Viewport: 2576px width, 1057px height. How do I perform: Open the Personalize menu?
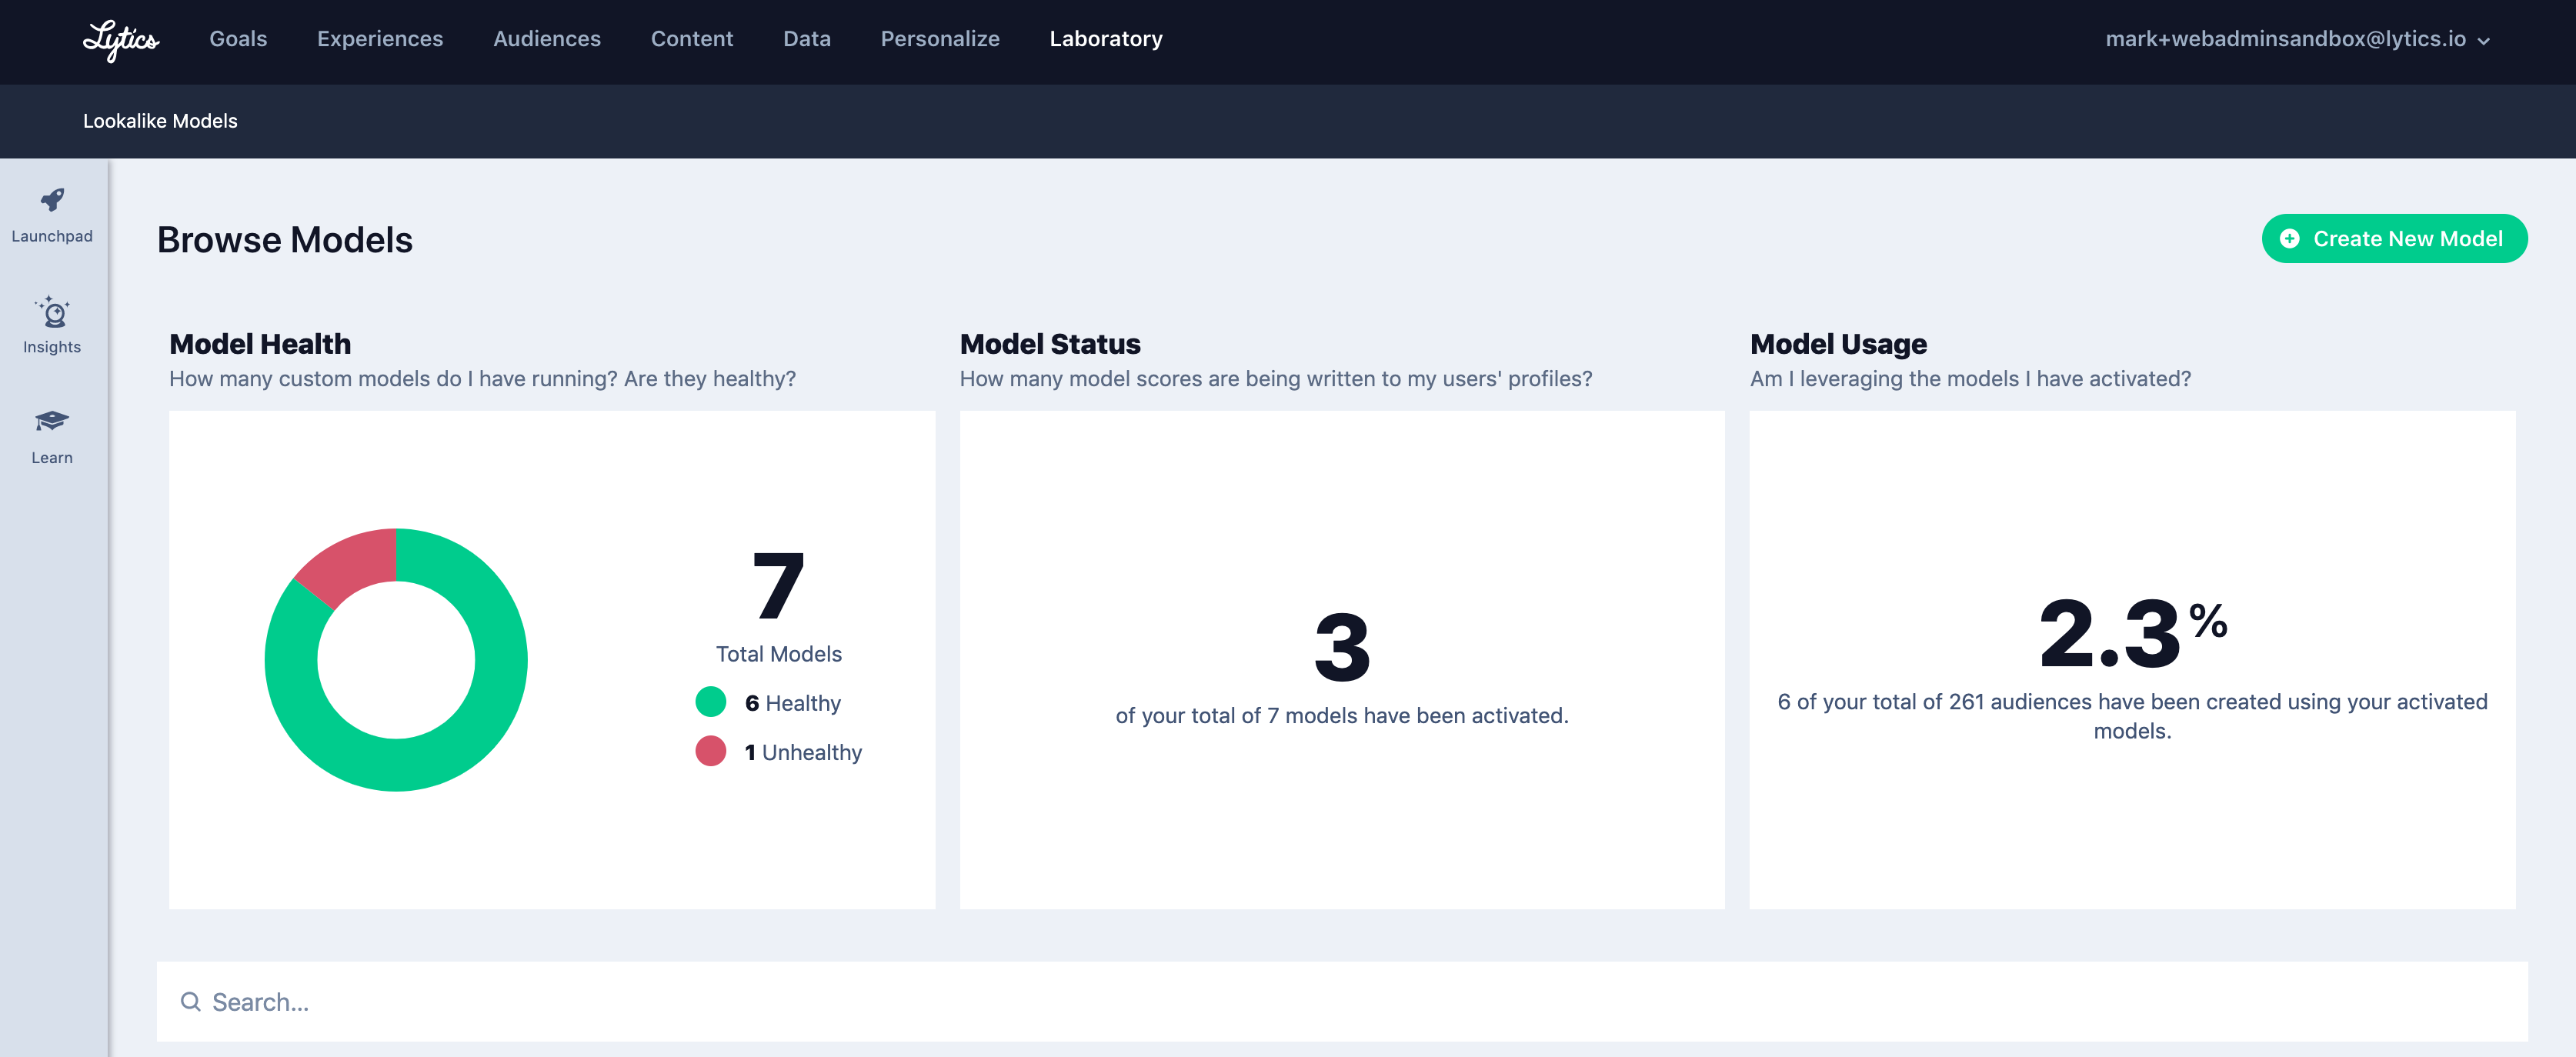940,39
